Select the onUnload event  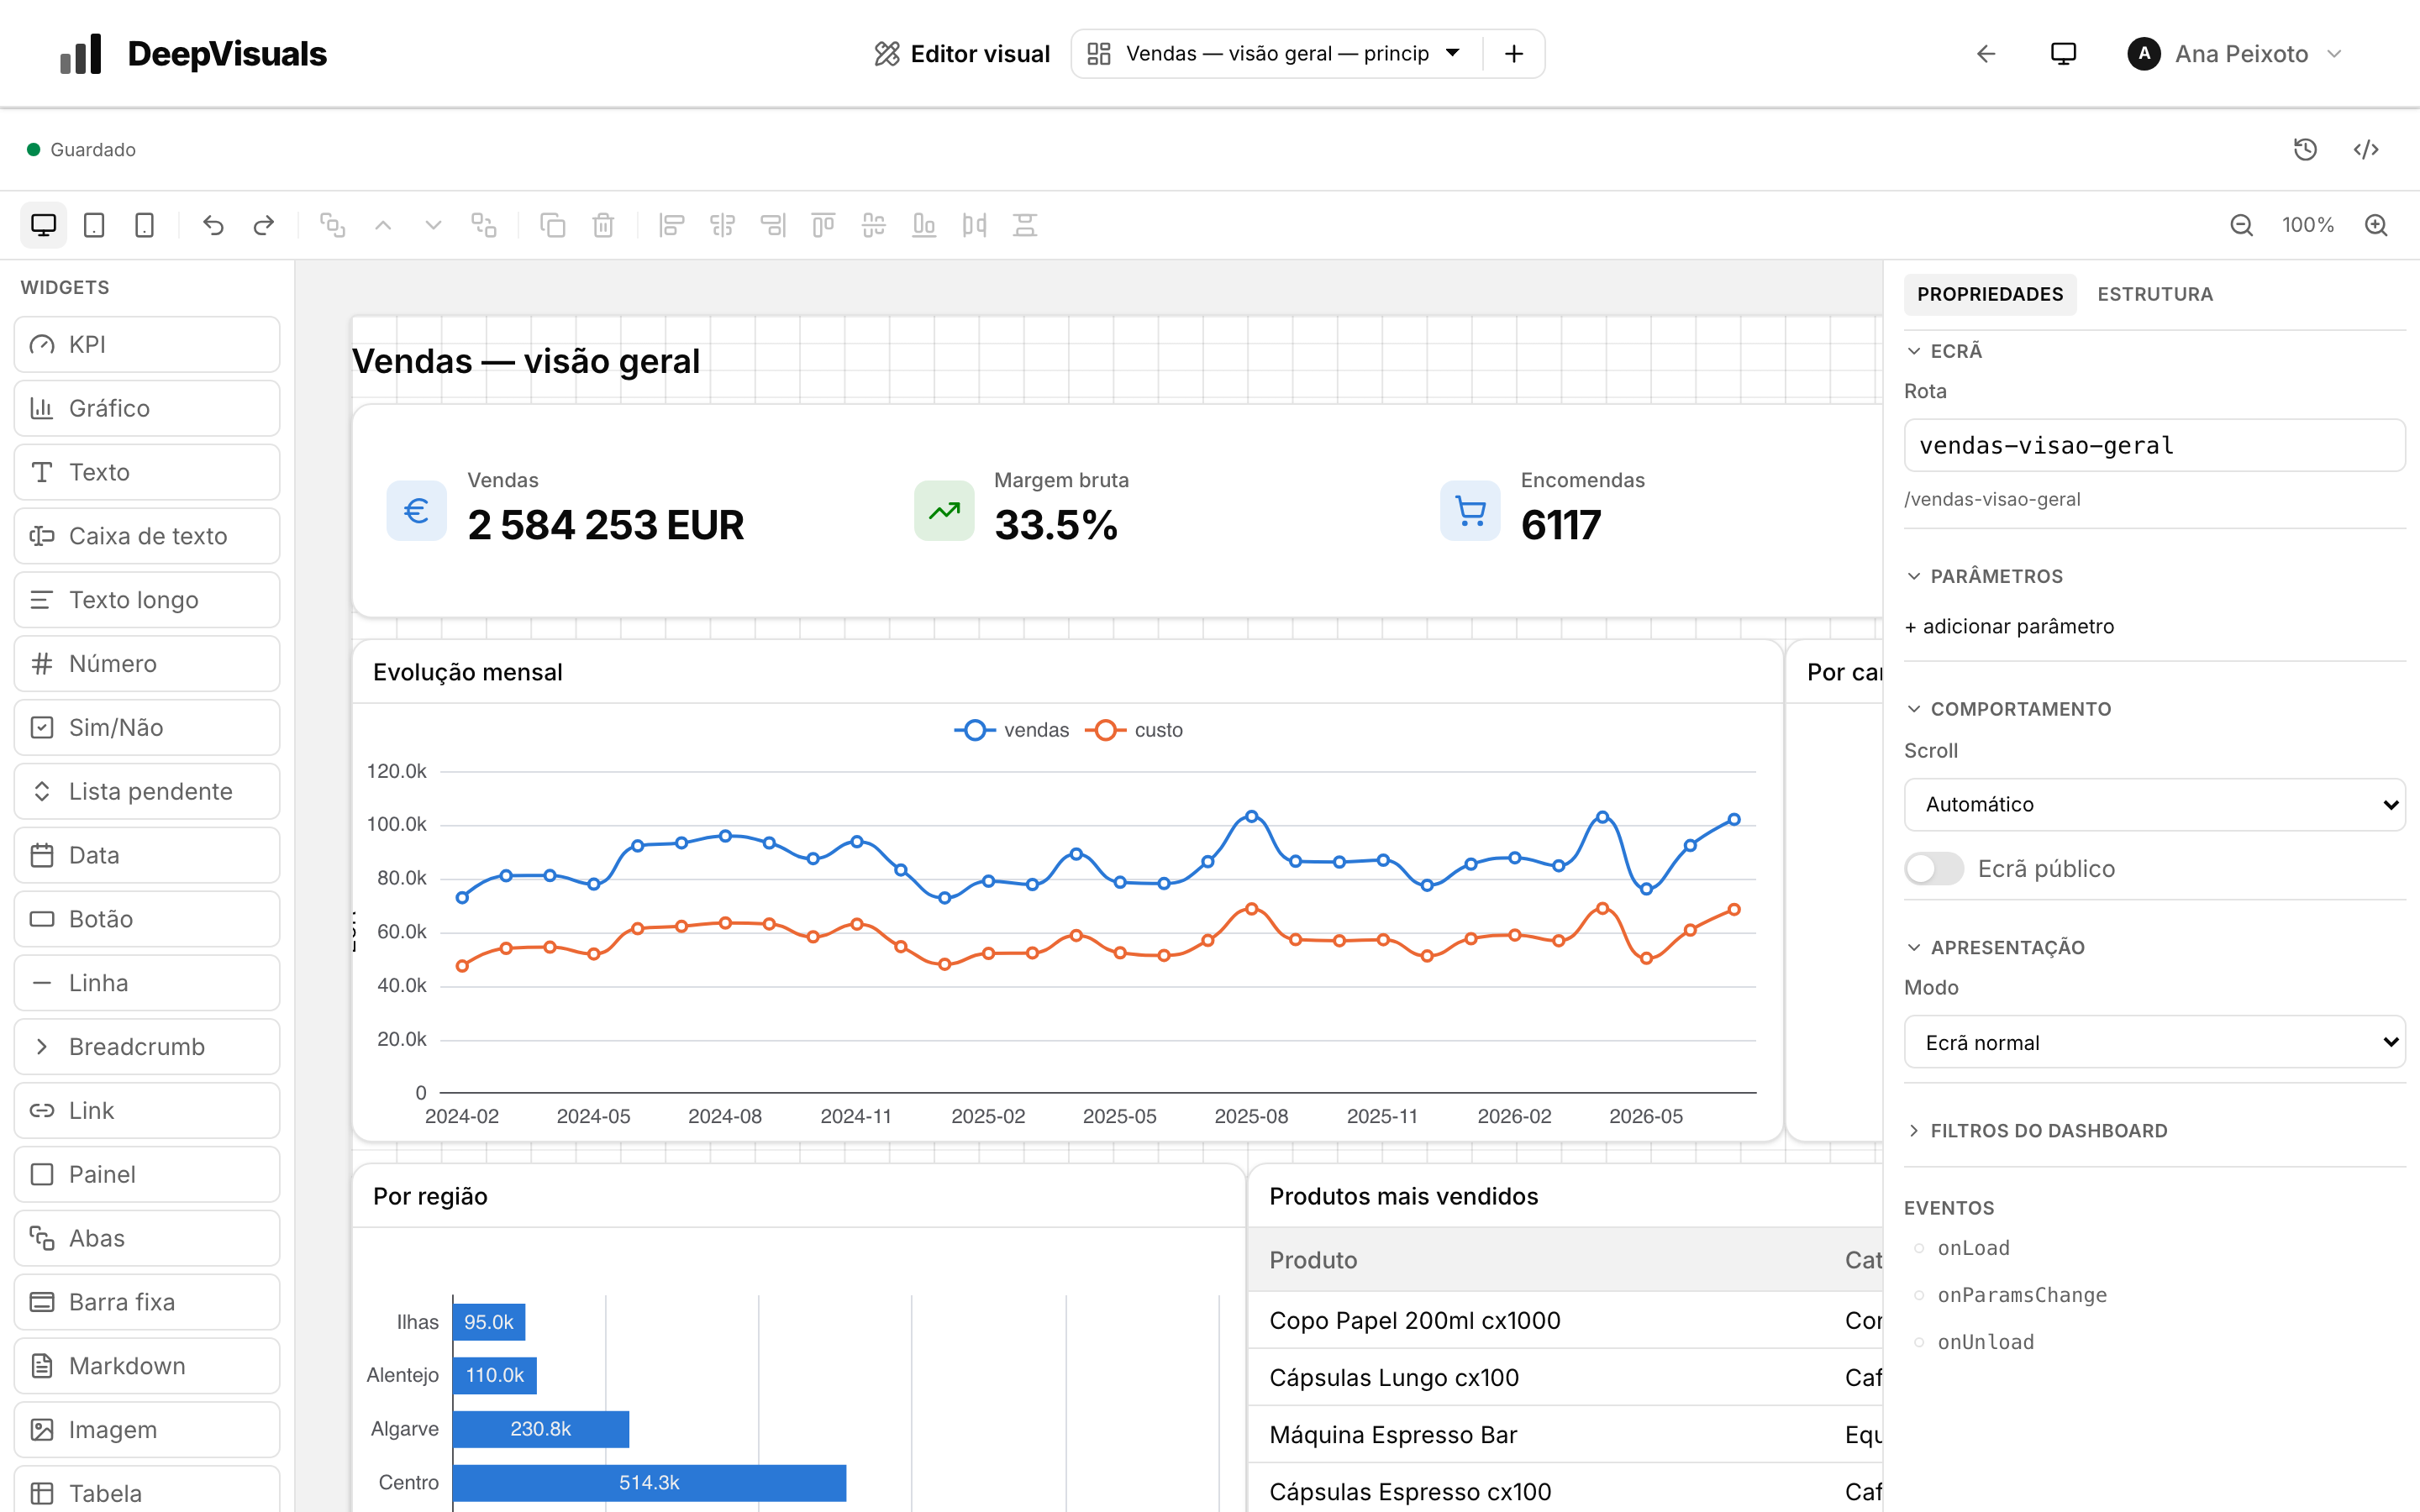(1985, 1342)
